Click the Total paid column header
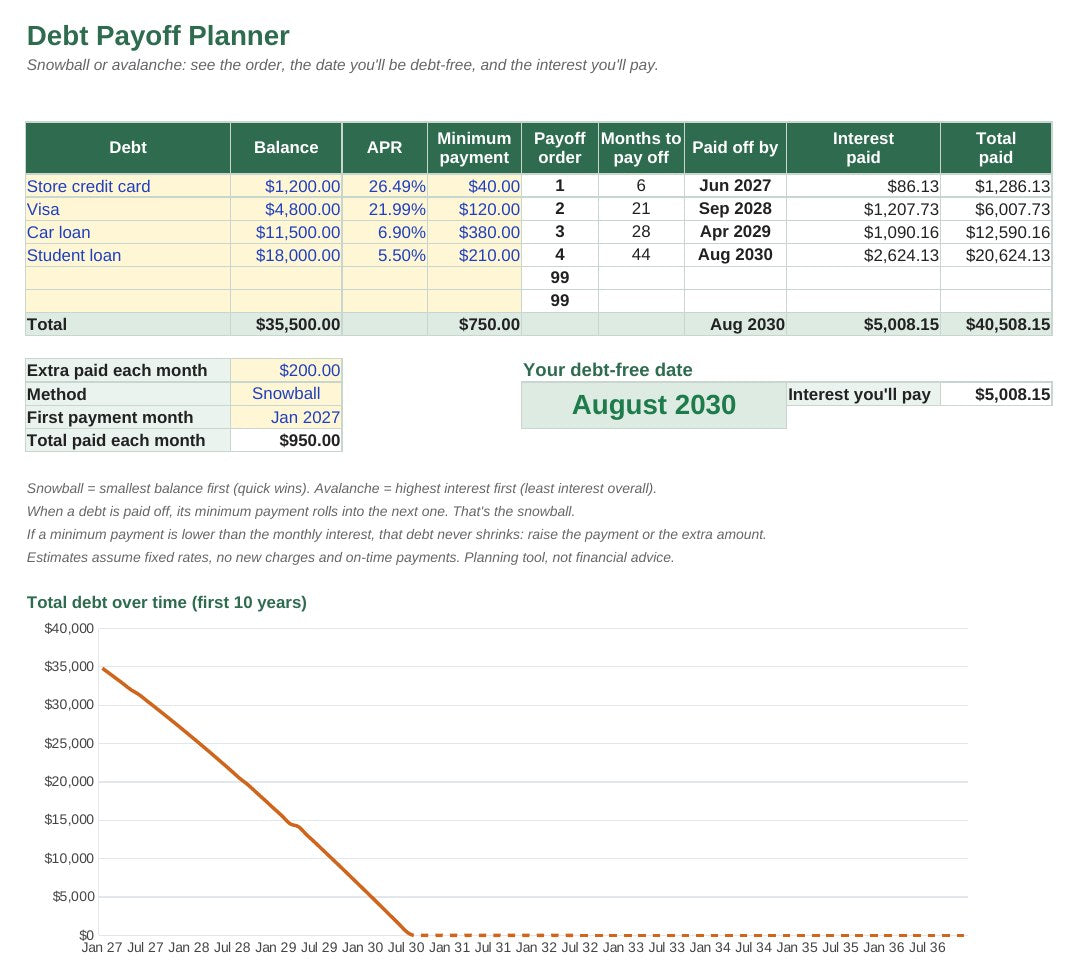1077x977 pixels. tap(996, 148)
